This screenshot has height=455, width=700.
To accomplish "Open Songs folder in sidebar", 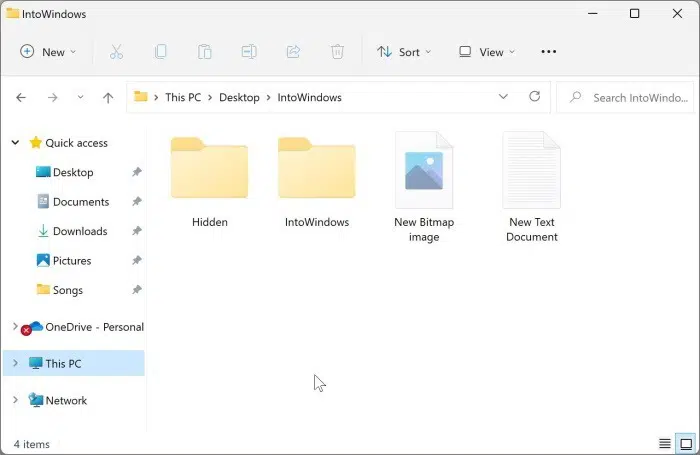I will (x=67, y=290).
